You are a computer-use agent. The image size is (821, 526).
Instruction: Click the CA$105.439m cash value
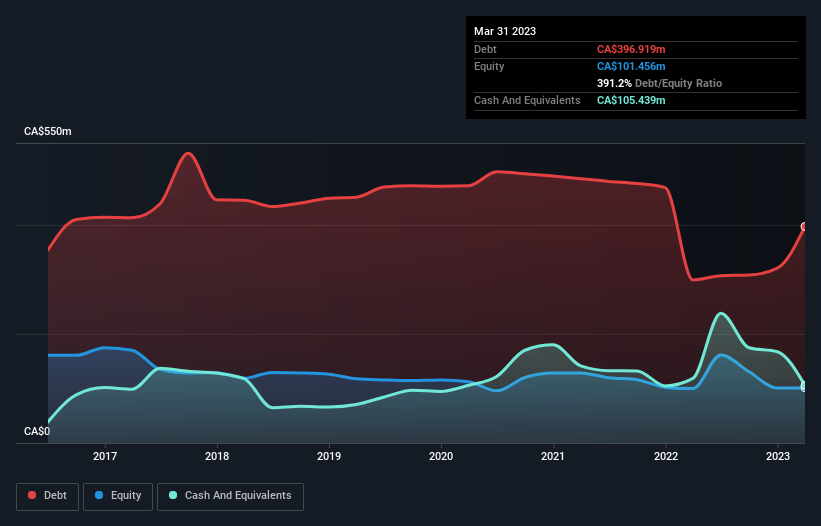coord(631,100)
